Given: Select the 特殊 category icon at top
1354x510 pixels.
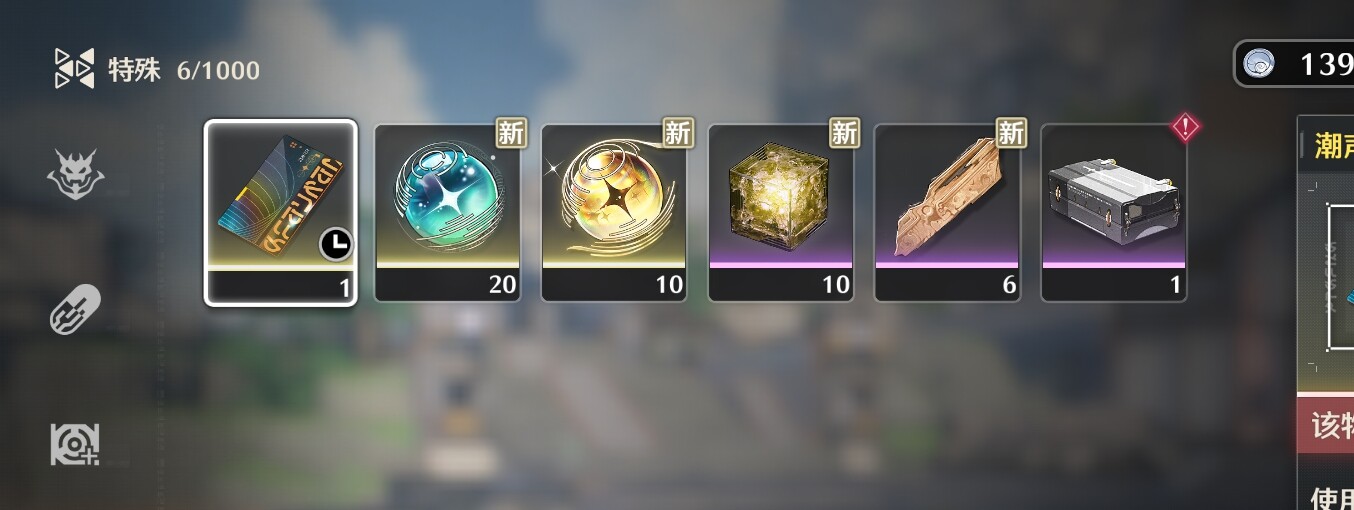Looking at the screenshot, I should click(x=74, y=69).
